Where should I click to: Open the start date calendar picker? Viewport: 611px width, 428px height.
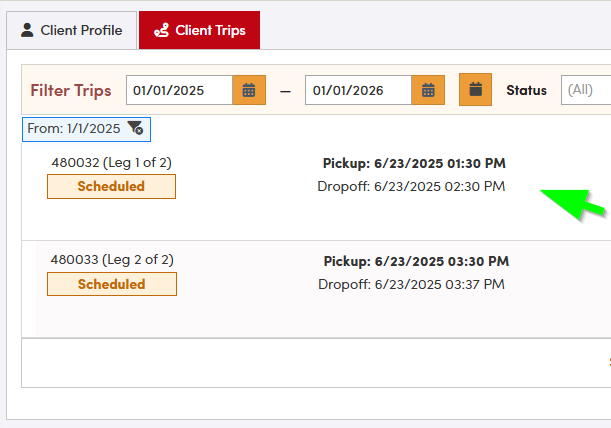(249, 90)
